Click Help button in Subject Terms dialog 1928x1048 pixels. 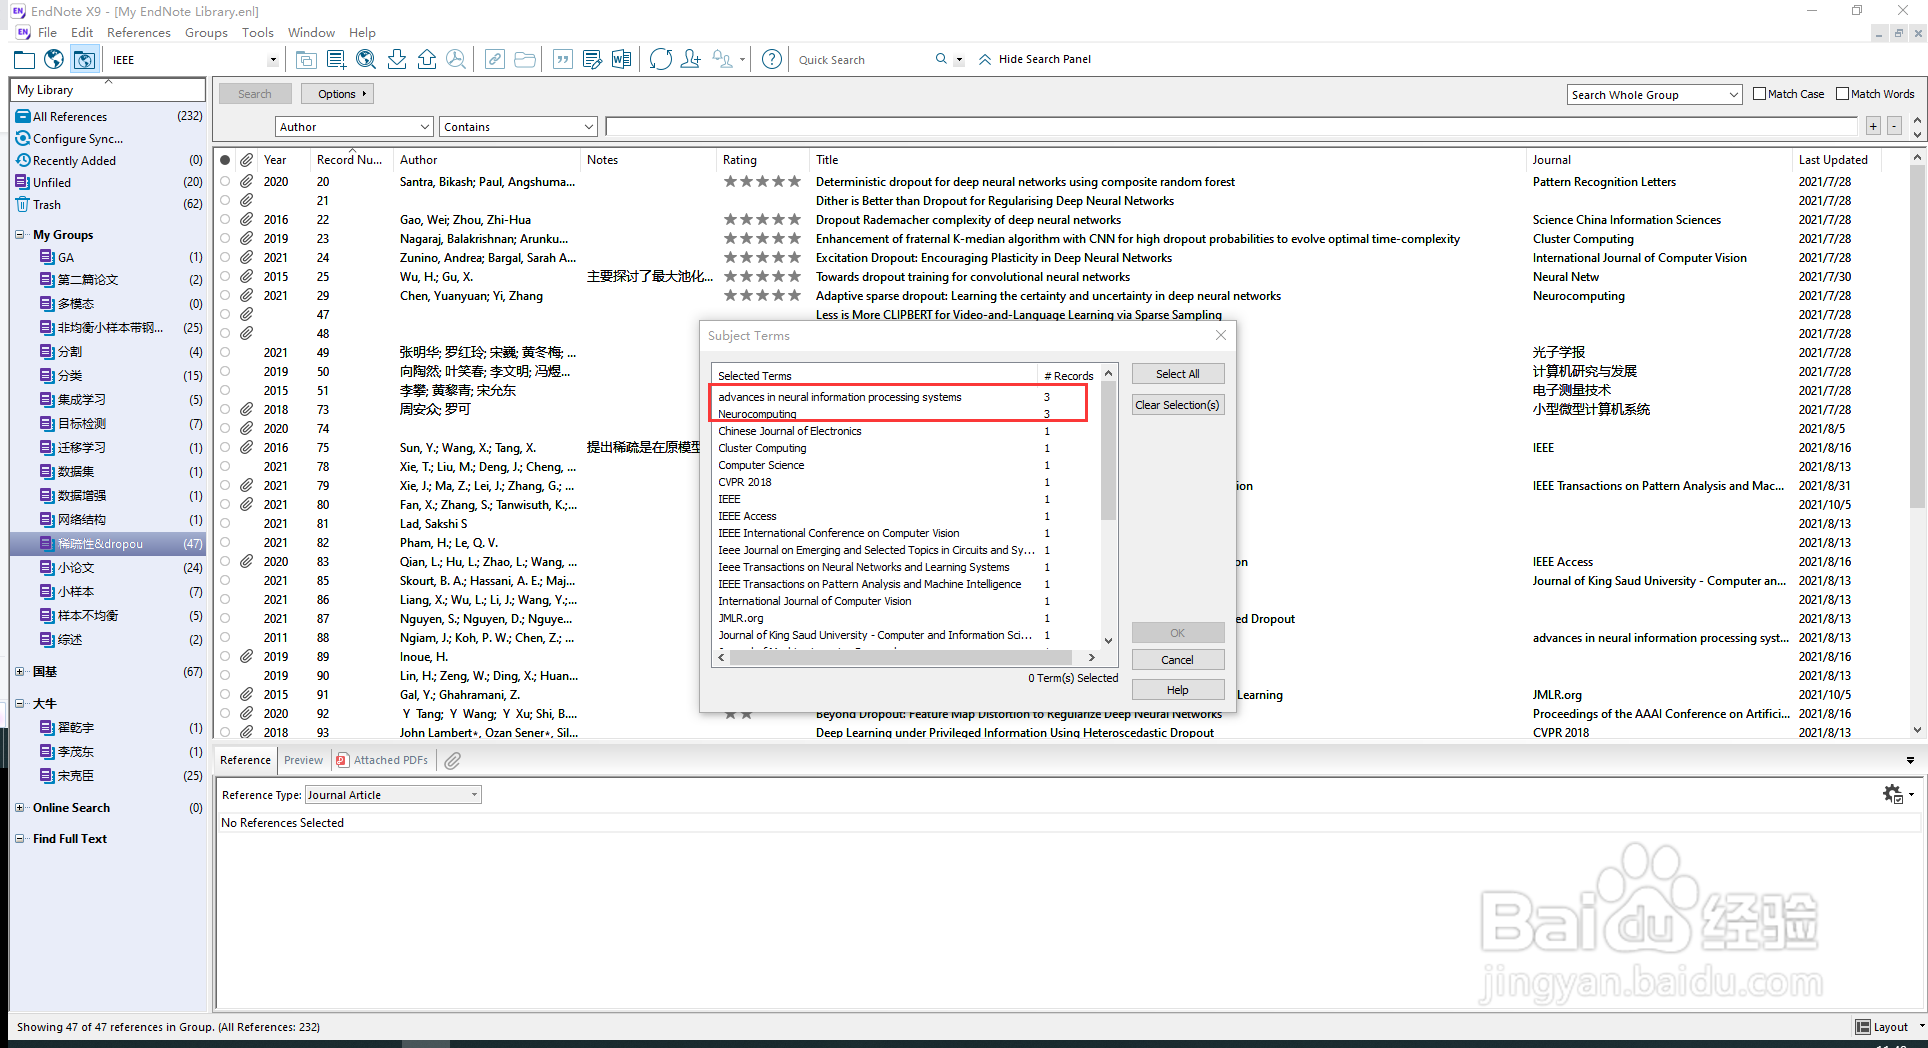coord(1177,690)
